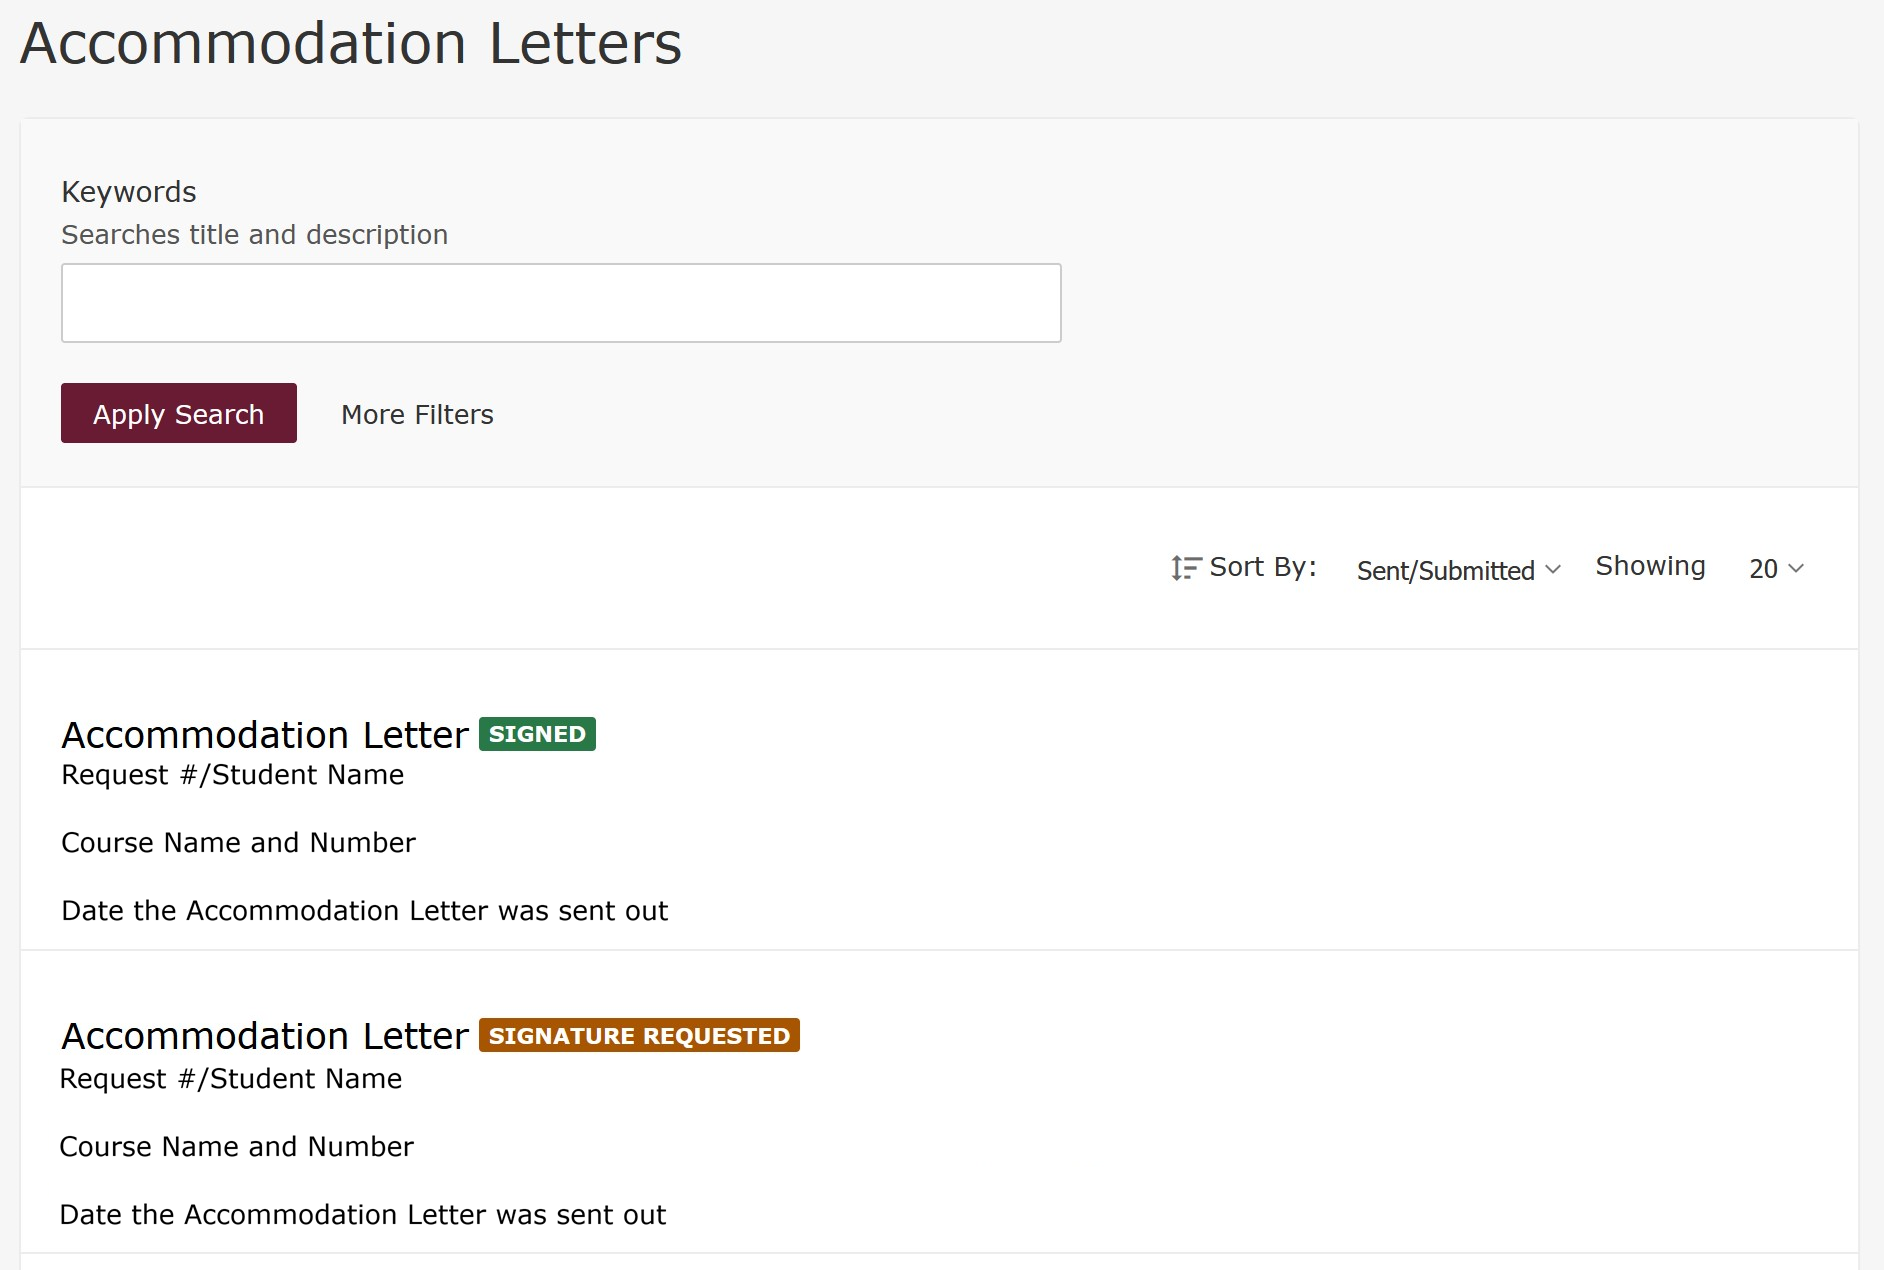
Task: Click Course Name and Number on second letter
Action: pyautogui.click(x=237, y=1146)
